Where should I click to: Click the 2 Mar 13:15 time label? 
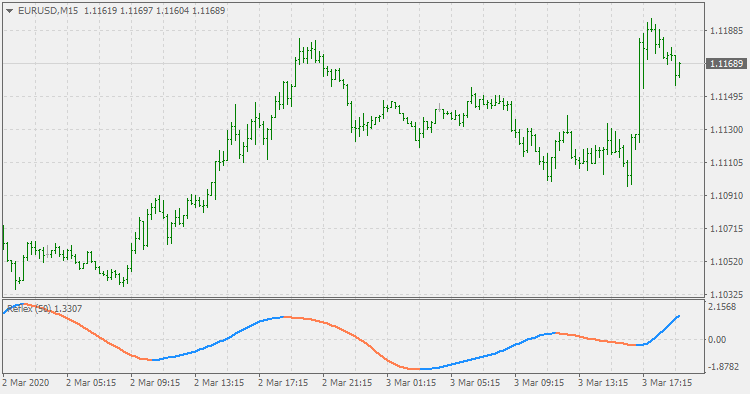pos(219,383)
